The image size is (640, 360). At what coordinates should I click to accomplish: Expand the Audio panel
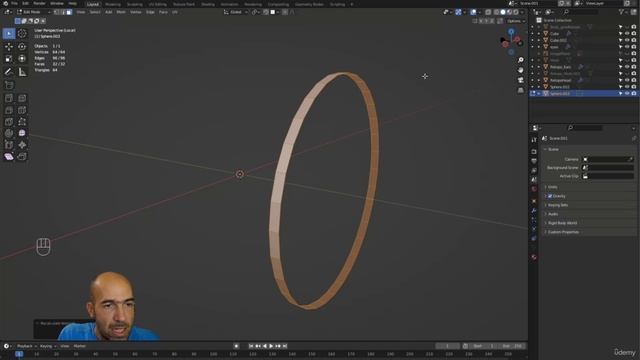coord(553,214)
